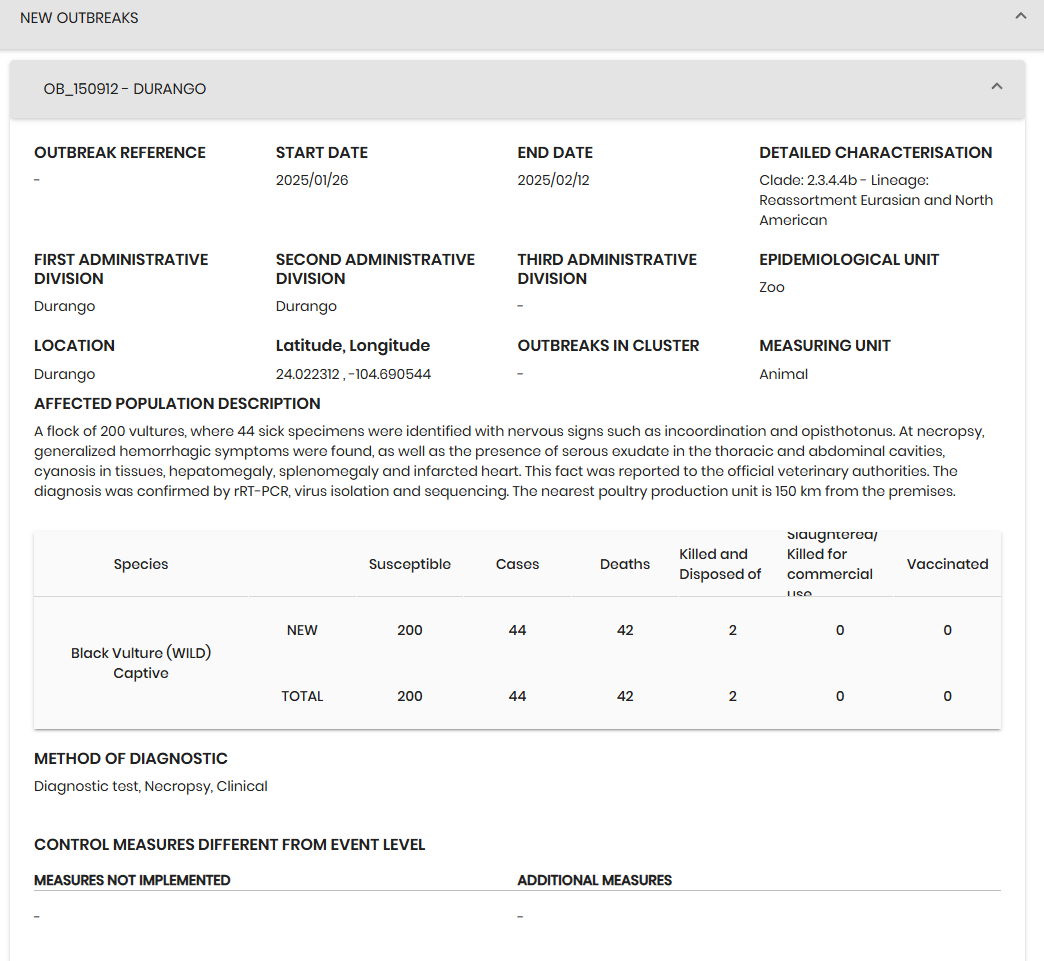This screenshot has width=1044, height=961.
Task: Select the start date 2025/01/26
Action: pos(312,180)
